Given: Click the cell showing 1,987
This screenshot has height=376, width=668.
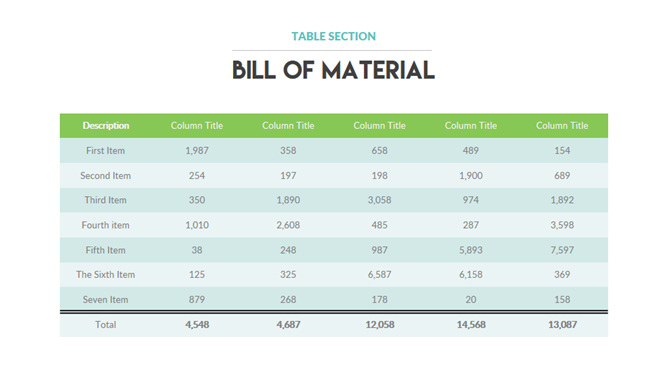Looking at the screenshot, I should (197, 151).
